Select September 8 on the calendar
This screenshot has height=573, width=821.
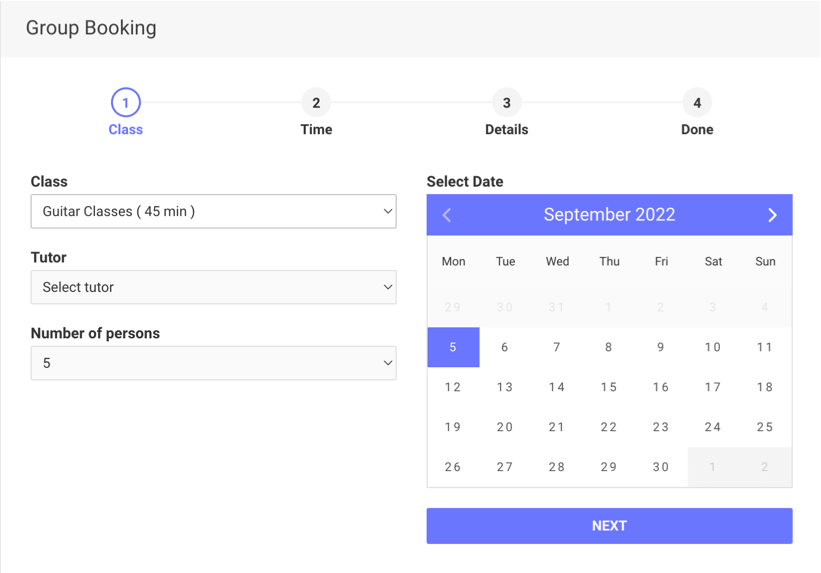point(609,347)
